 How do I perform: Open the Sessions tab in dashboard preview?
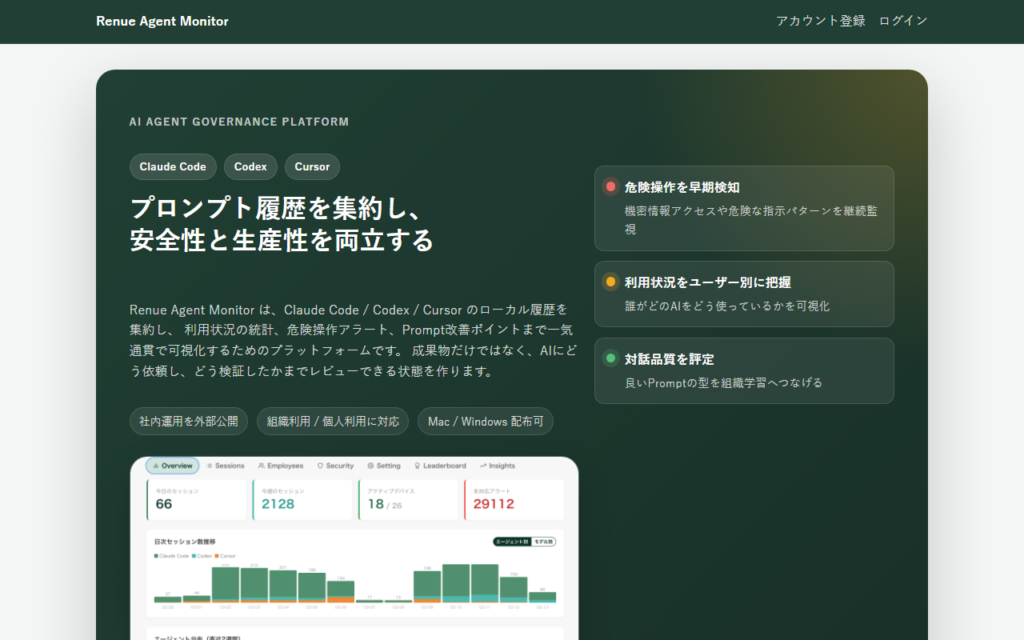[224, 466]
